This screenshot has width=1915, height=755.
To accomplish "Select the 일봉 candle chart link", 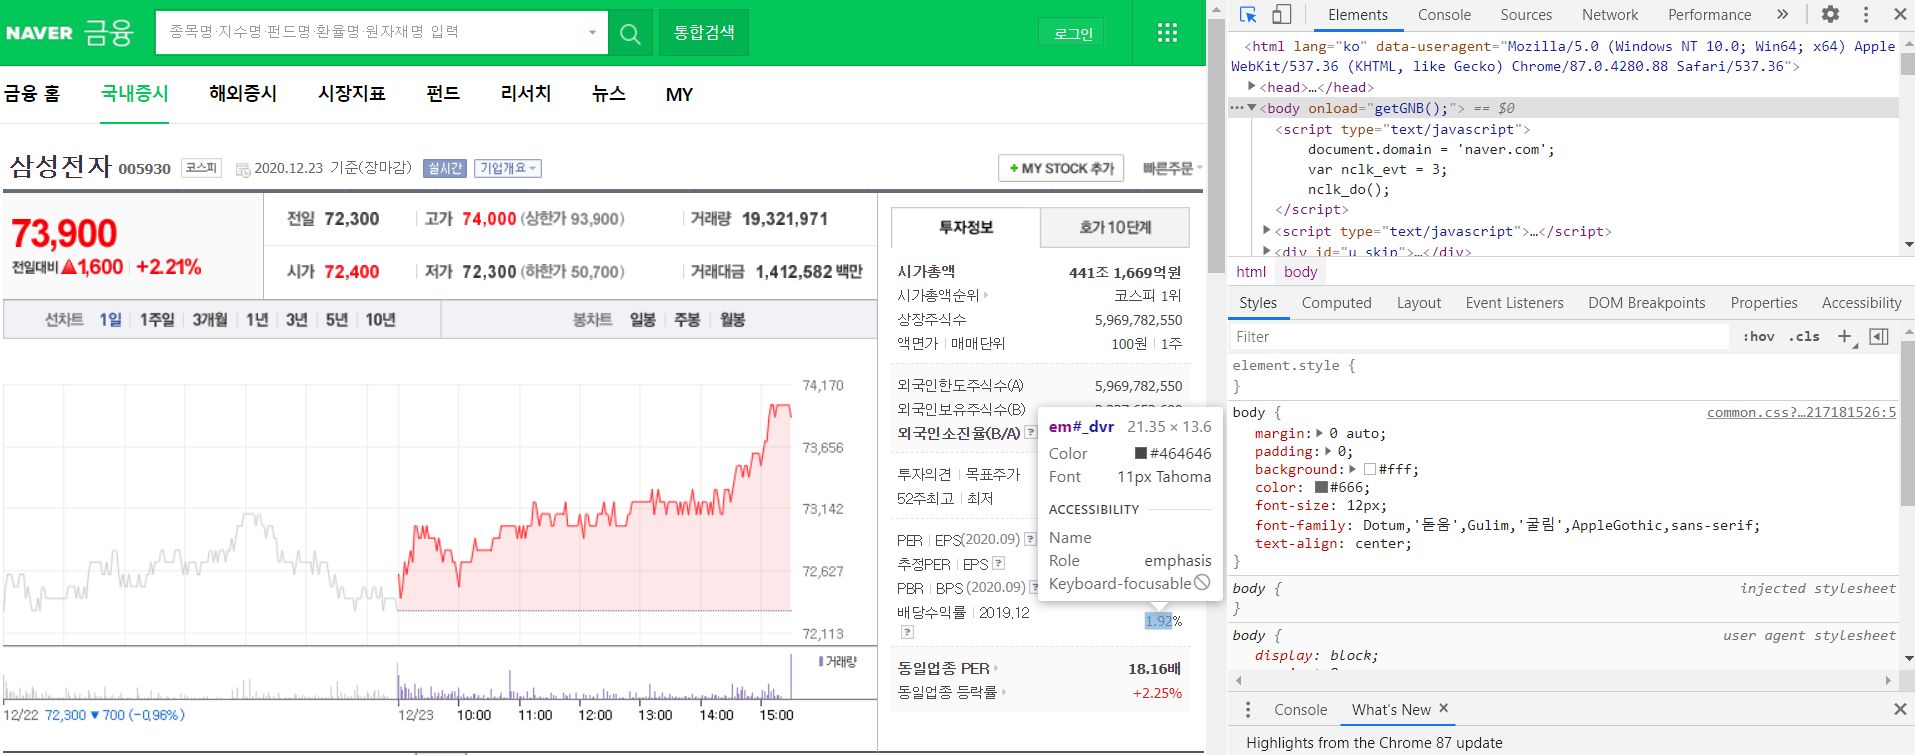I will point(642,320).
